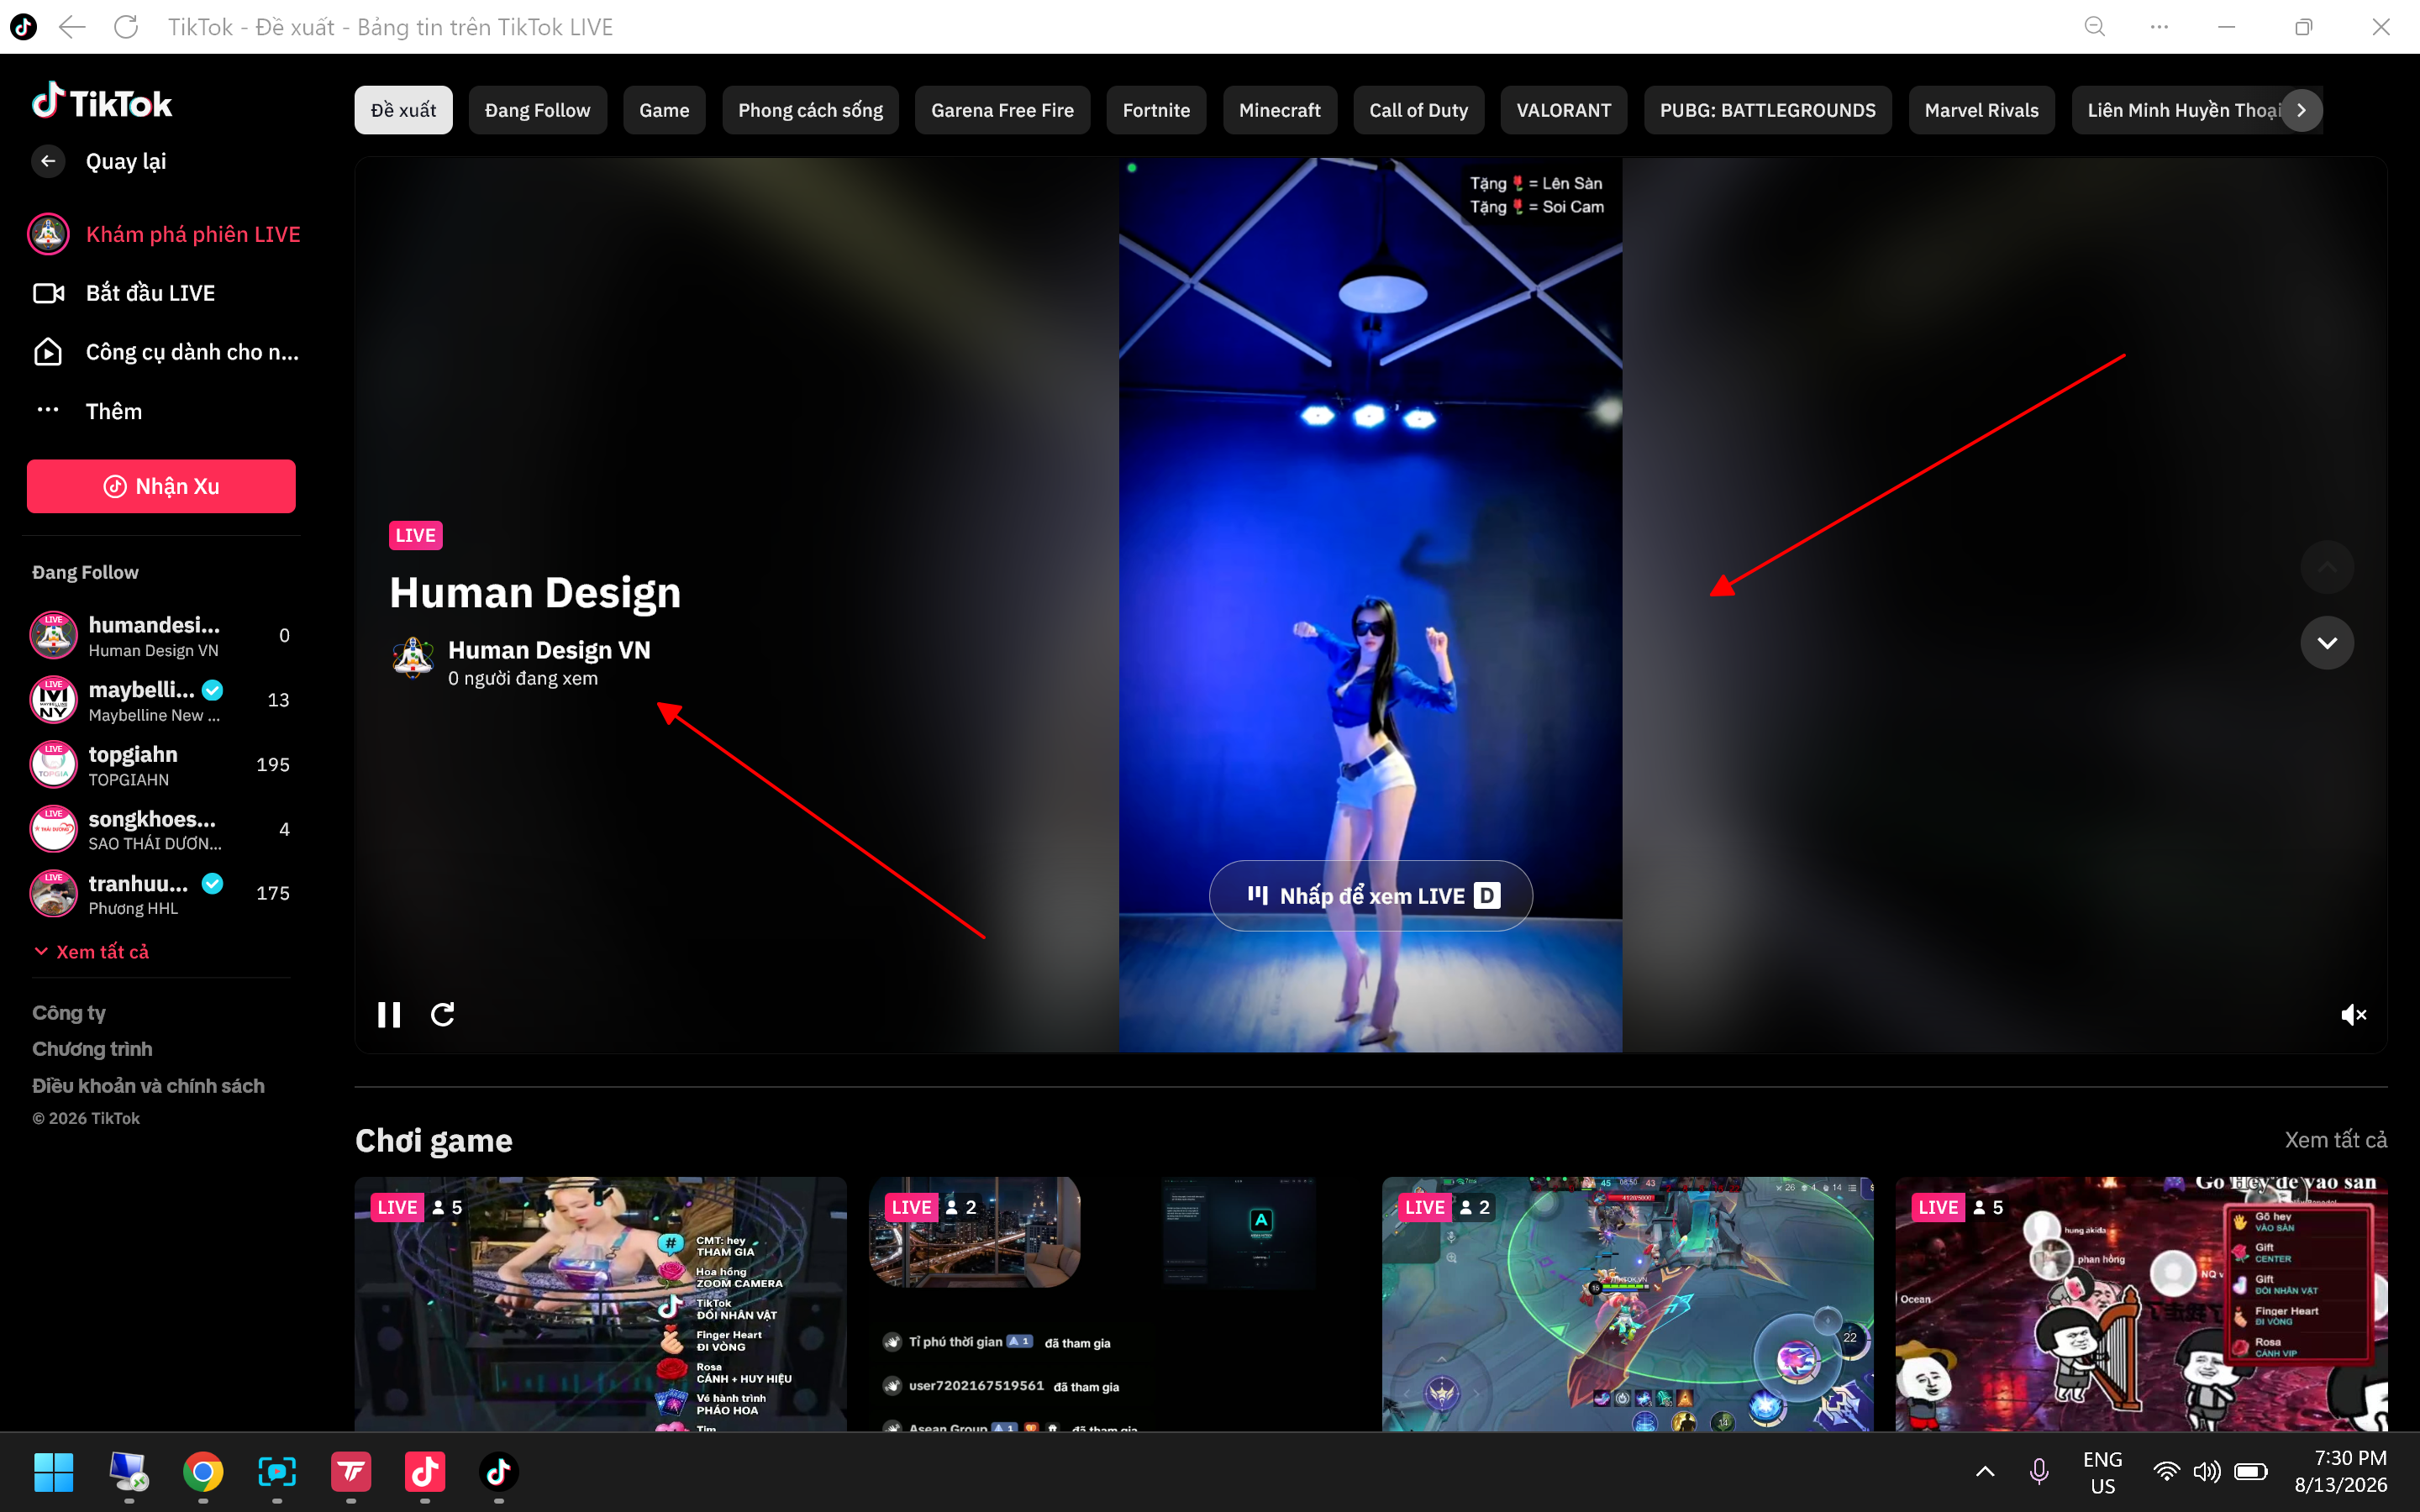Image resolution: width=2420 pixels, height=1512 pixels.
Task: Click the Human Design LIVE title
Action: 535,592
